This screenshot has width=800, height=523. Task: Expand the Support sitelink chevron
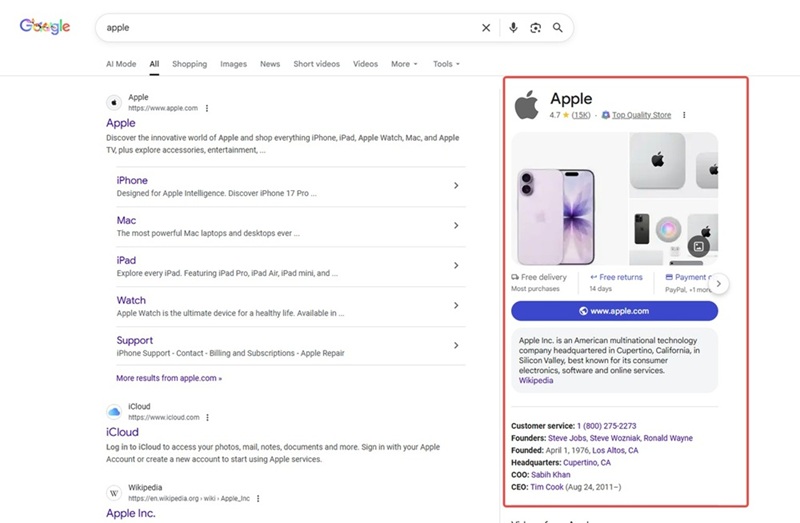pyautogui.click(x=456, y=345)
